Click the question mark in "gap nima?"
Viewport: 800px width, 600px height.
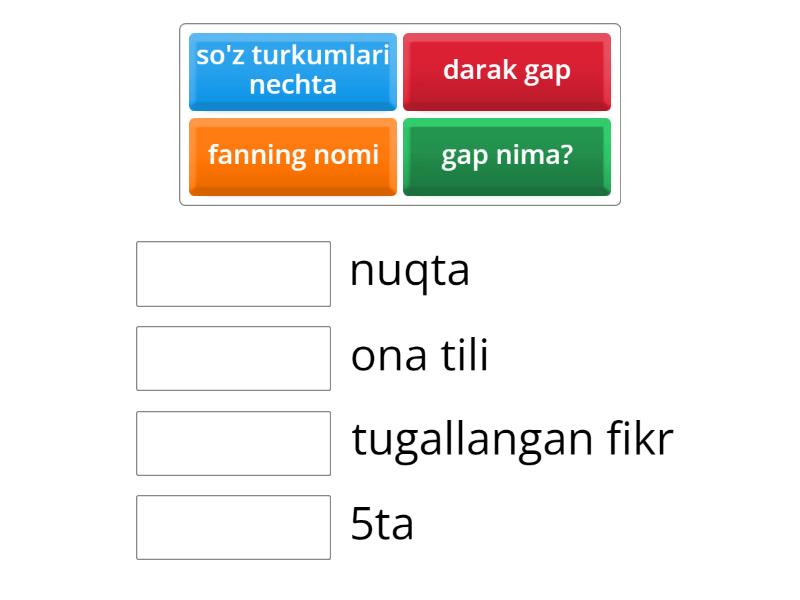click(x=567, y=155)
